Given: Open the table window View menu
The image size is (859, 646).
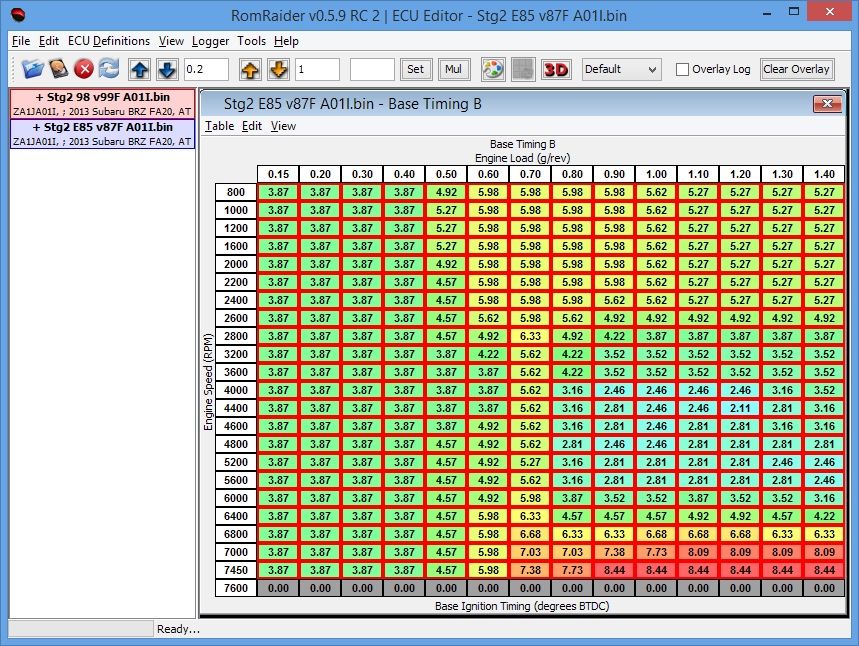Looking at the screenshot, I should click(283, 126).
